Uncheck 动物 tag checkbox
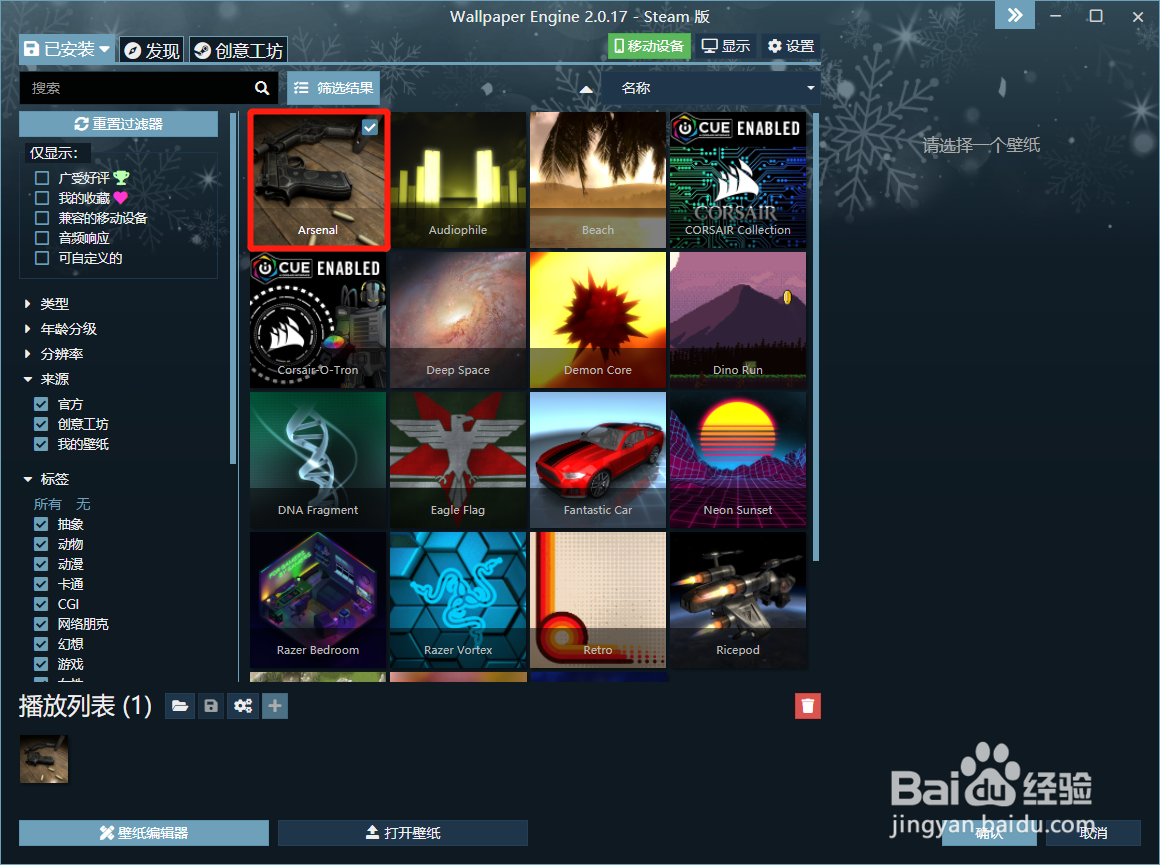 41,544
